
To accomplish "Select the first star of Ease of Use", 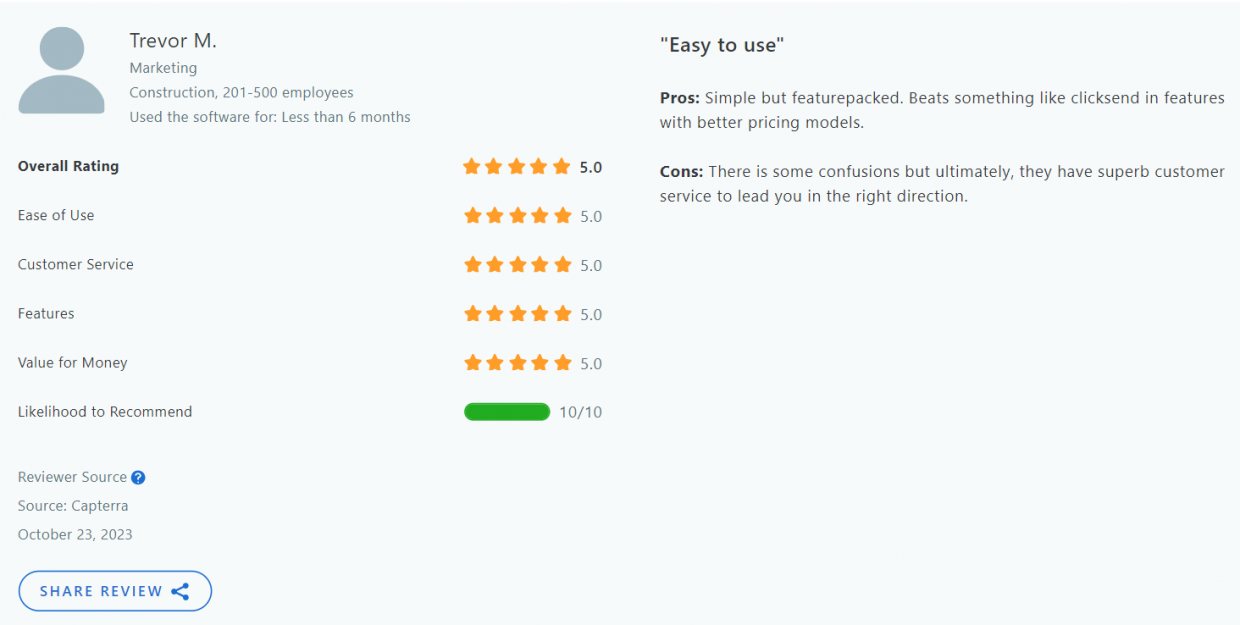I will click(x=471, y=215).
